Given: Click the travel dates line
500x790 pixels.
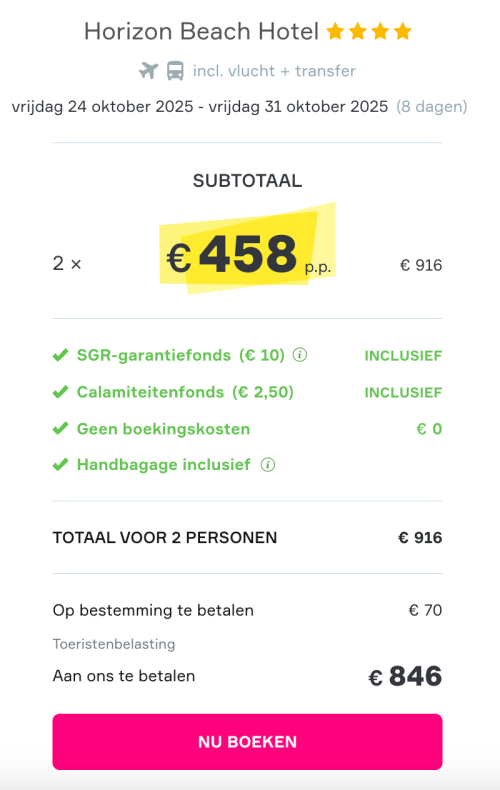Looking at the screenshot, I should pos(200,106).
